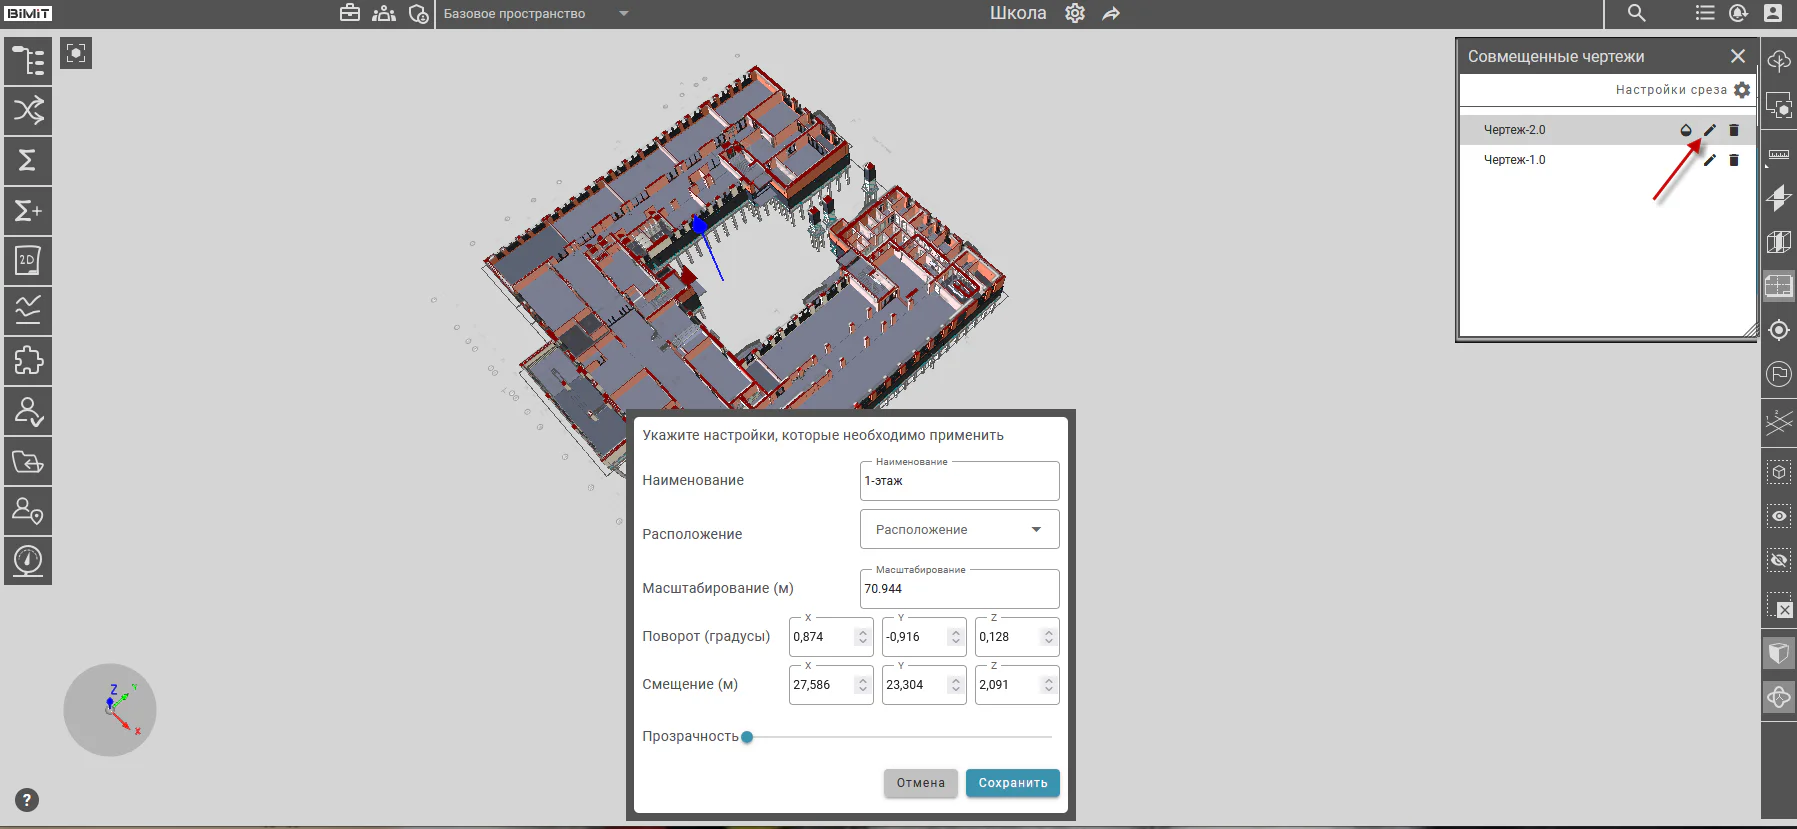The height and width of the screenshot is (829, 1797).
Task: Increase the rotation X value stepper
Action: 862,632
